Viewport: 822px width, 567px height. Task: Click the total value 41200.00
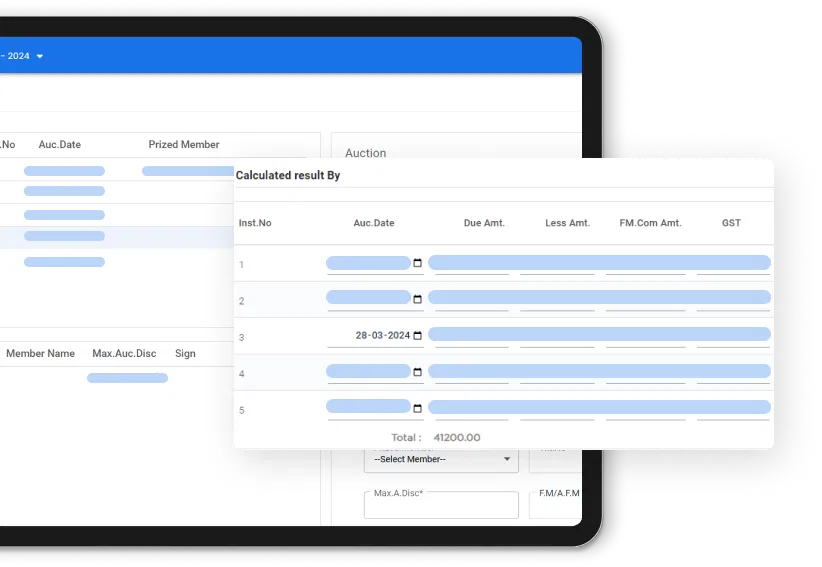pyautogui.click(x=457, y=438)
